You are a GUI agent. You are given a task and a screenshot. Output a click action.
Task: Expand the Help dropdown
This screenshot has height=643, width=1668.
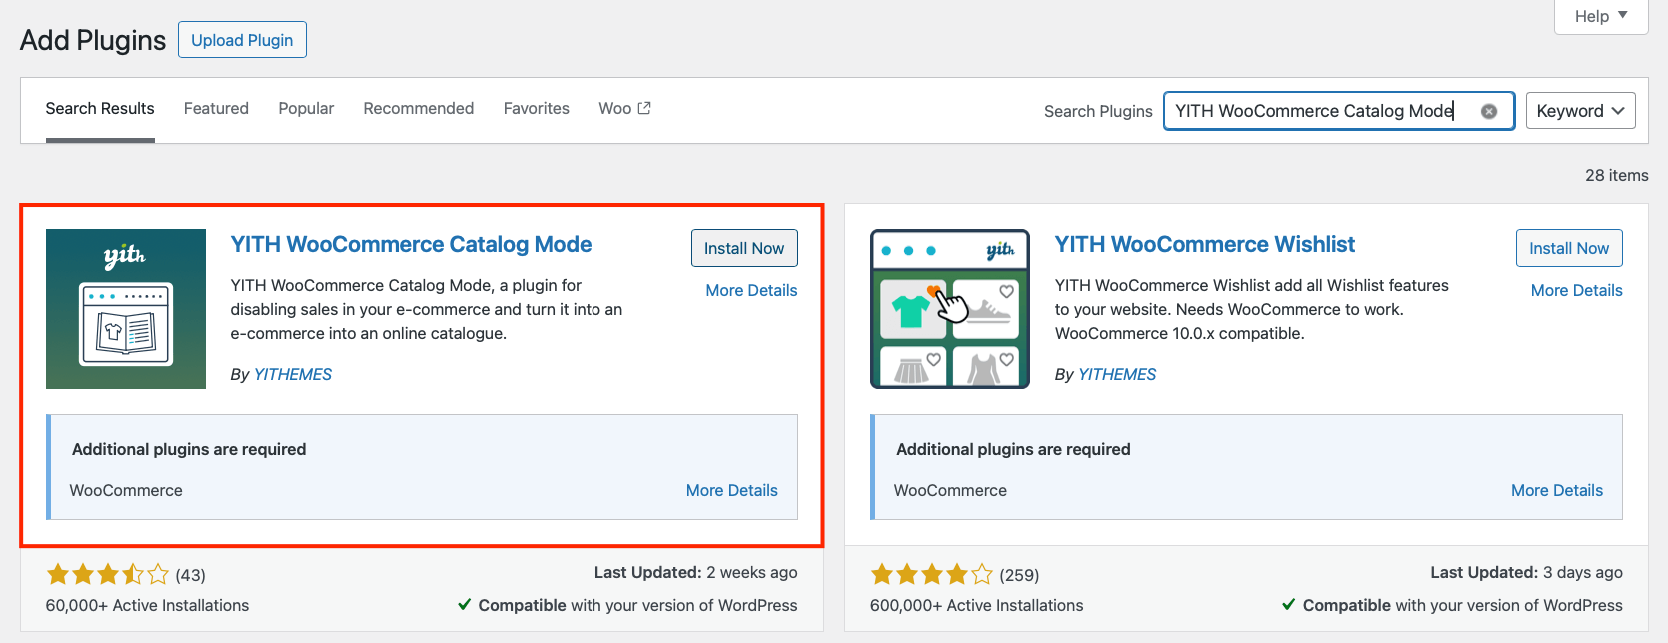click(1601, 16)
